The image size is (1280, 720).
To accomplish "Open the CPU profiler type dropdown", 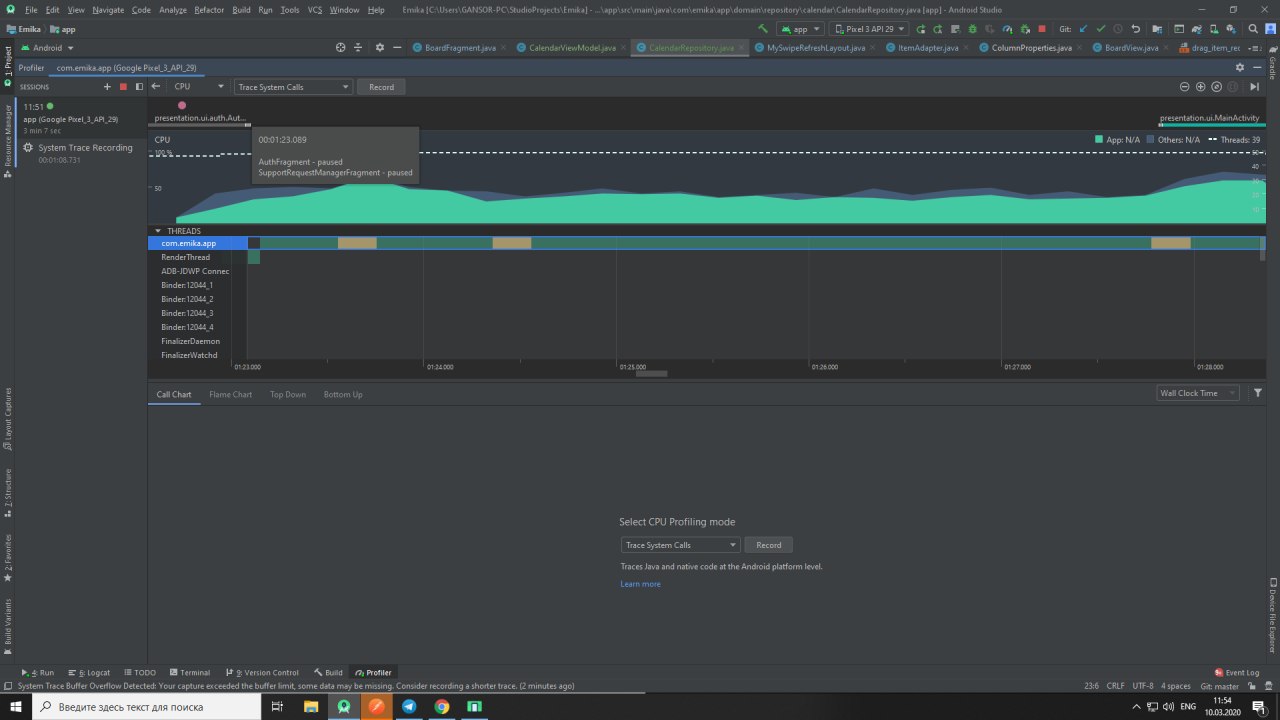I will click(x=199, y=87).
